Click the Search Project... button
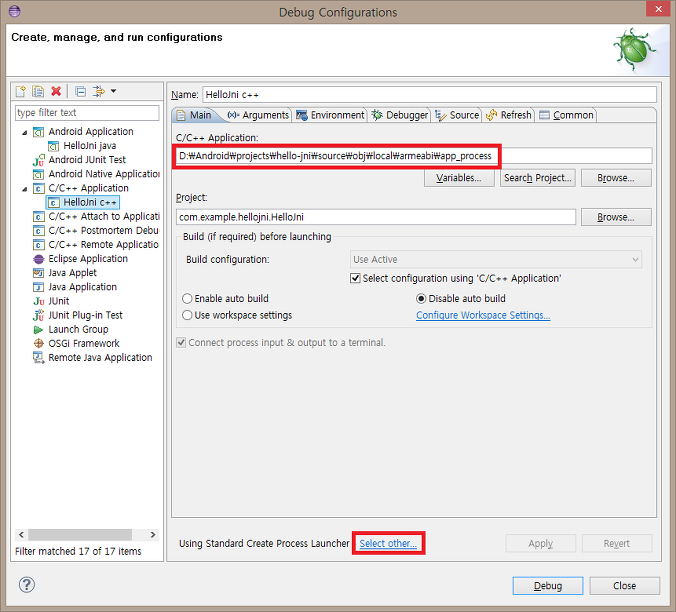Screen dimensions: 676x612 pos(538,178)
